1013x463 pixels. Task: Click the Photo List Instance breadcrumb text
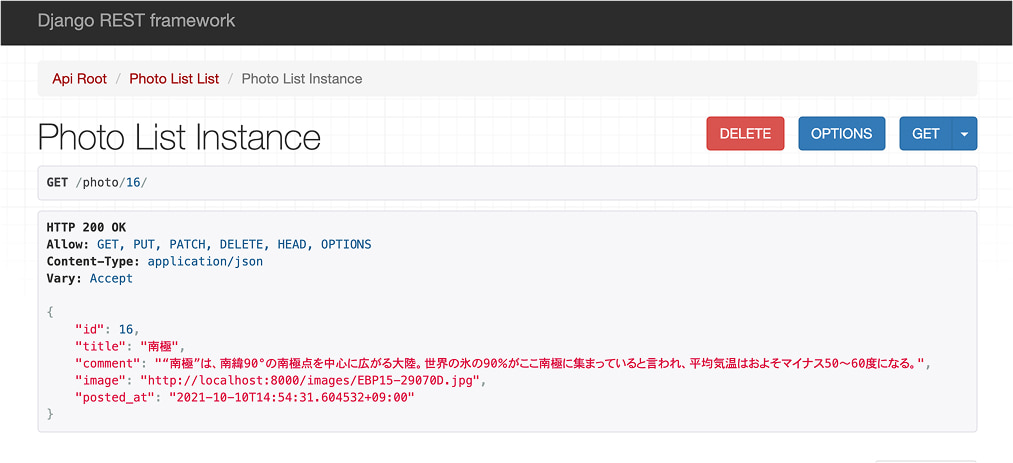click(x=302, y=79)
